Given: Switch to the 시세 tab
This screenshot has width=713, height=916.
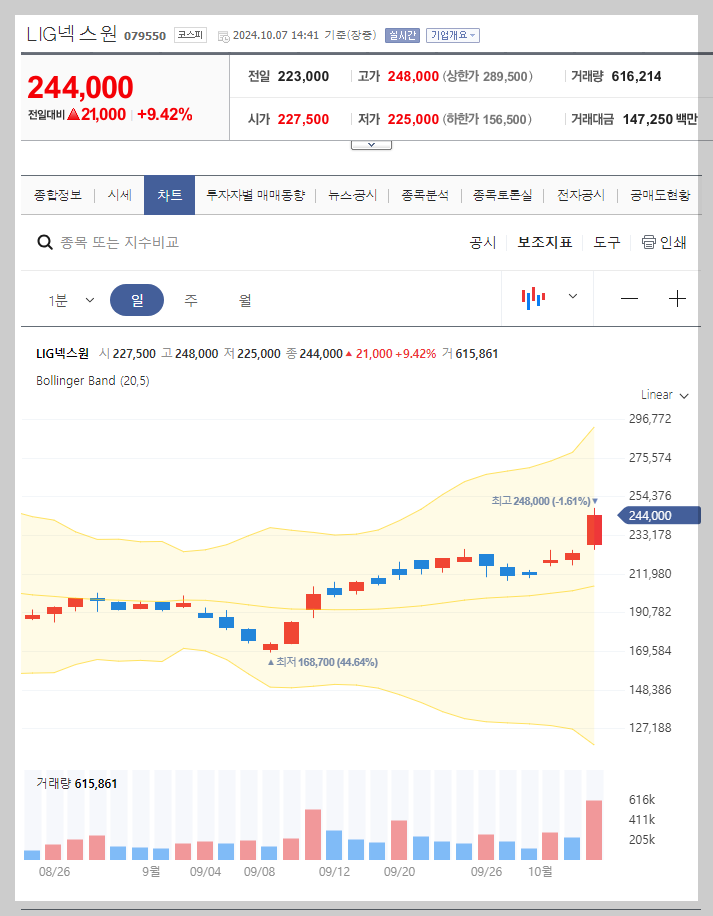Looking at the screenshot, I should (119, 195).
